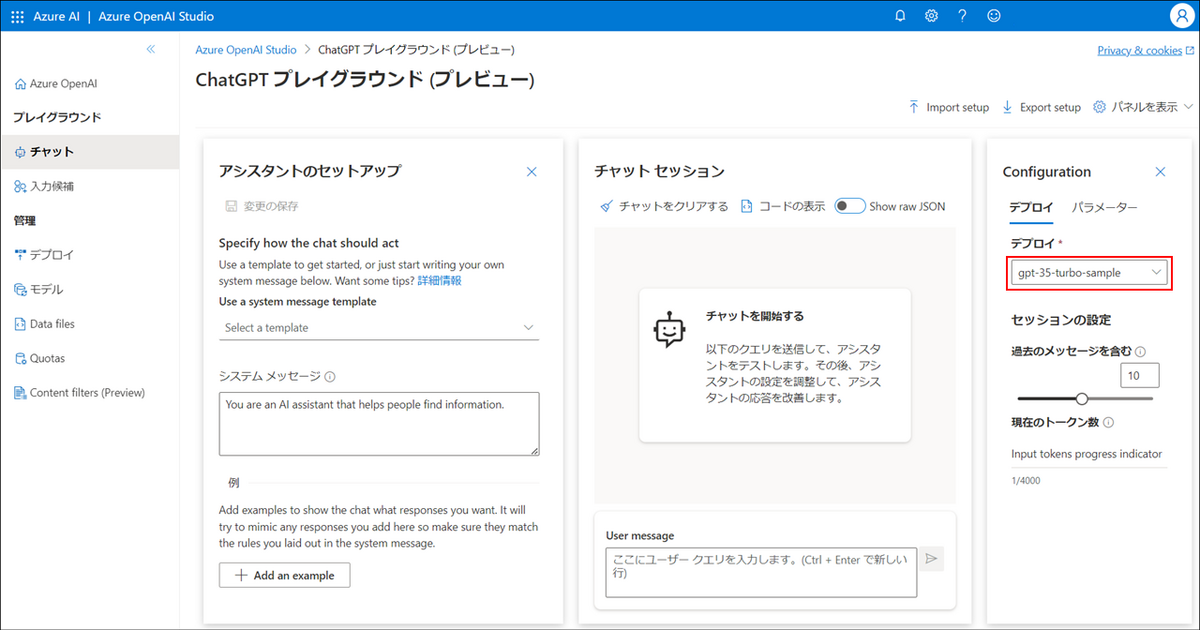The width and height of the screenshot is (1200, 630).
Task: Click the Specify how the chat should act text
Action: coord(309,243)
